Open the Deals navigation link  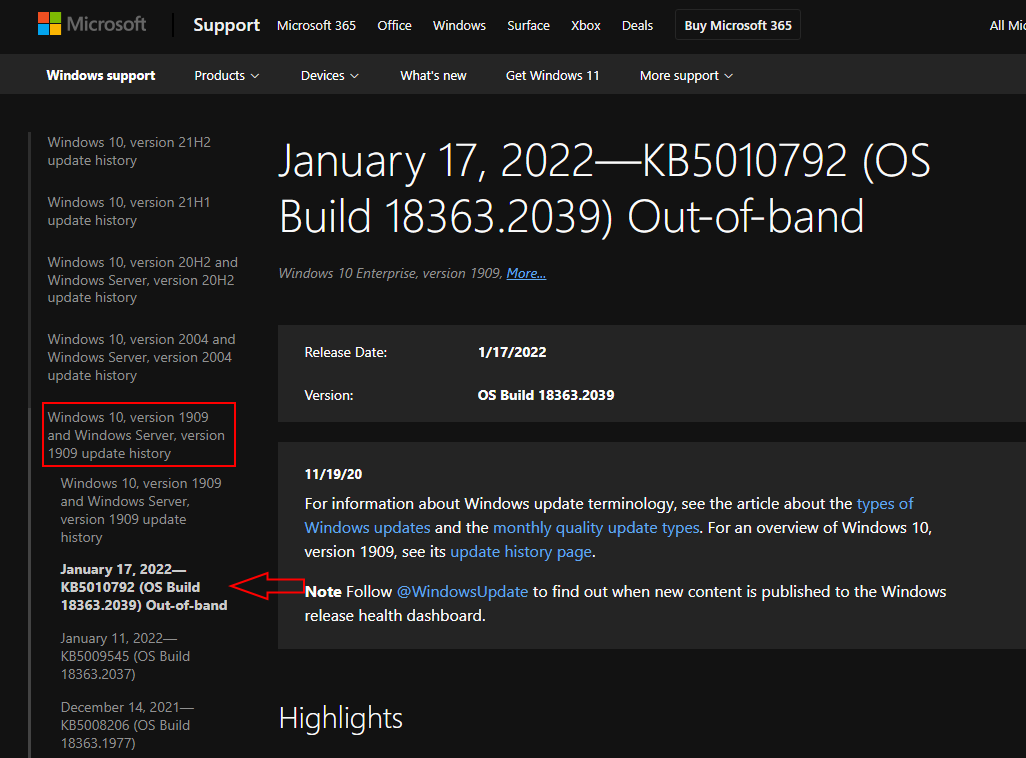637,25
